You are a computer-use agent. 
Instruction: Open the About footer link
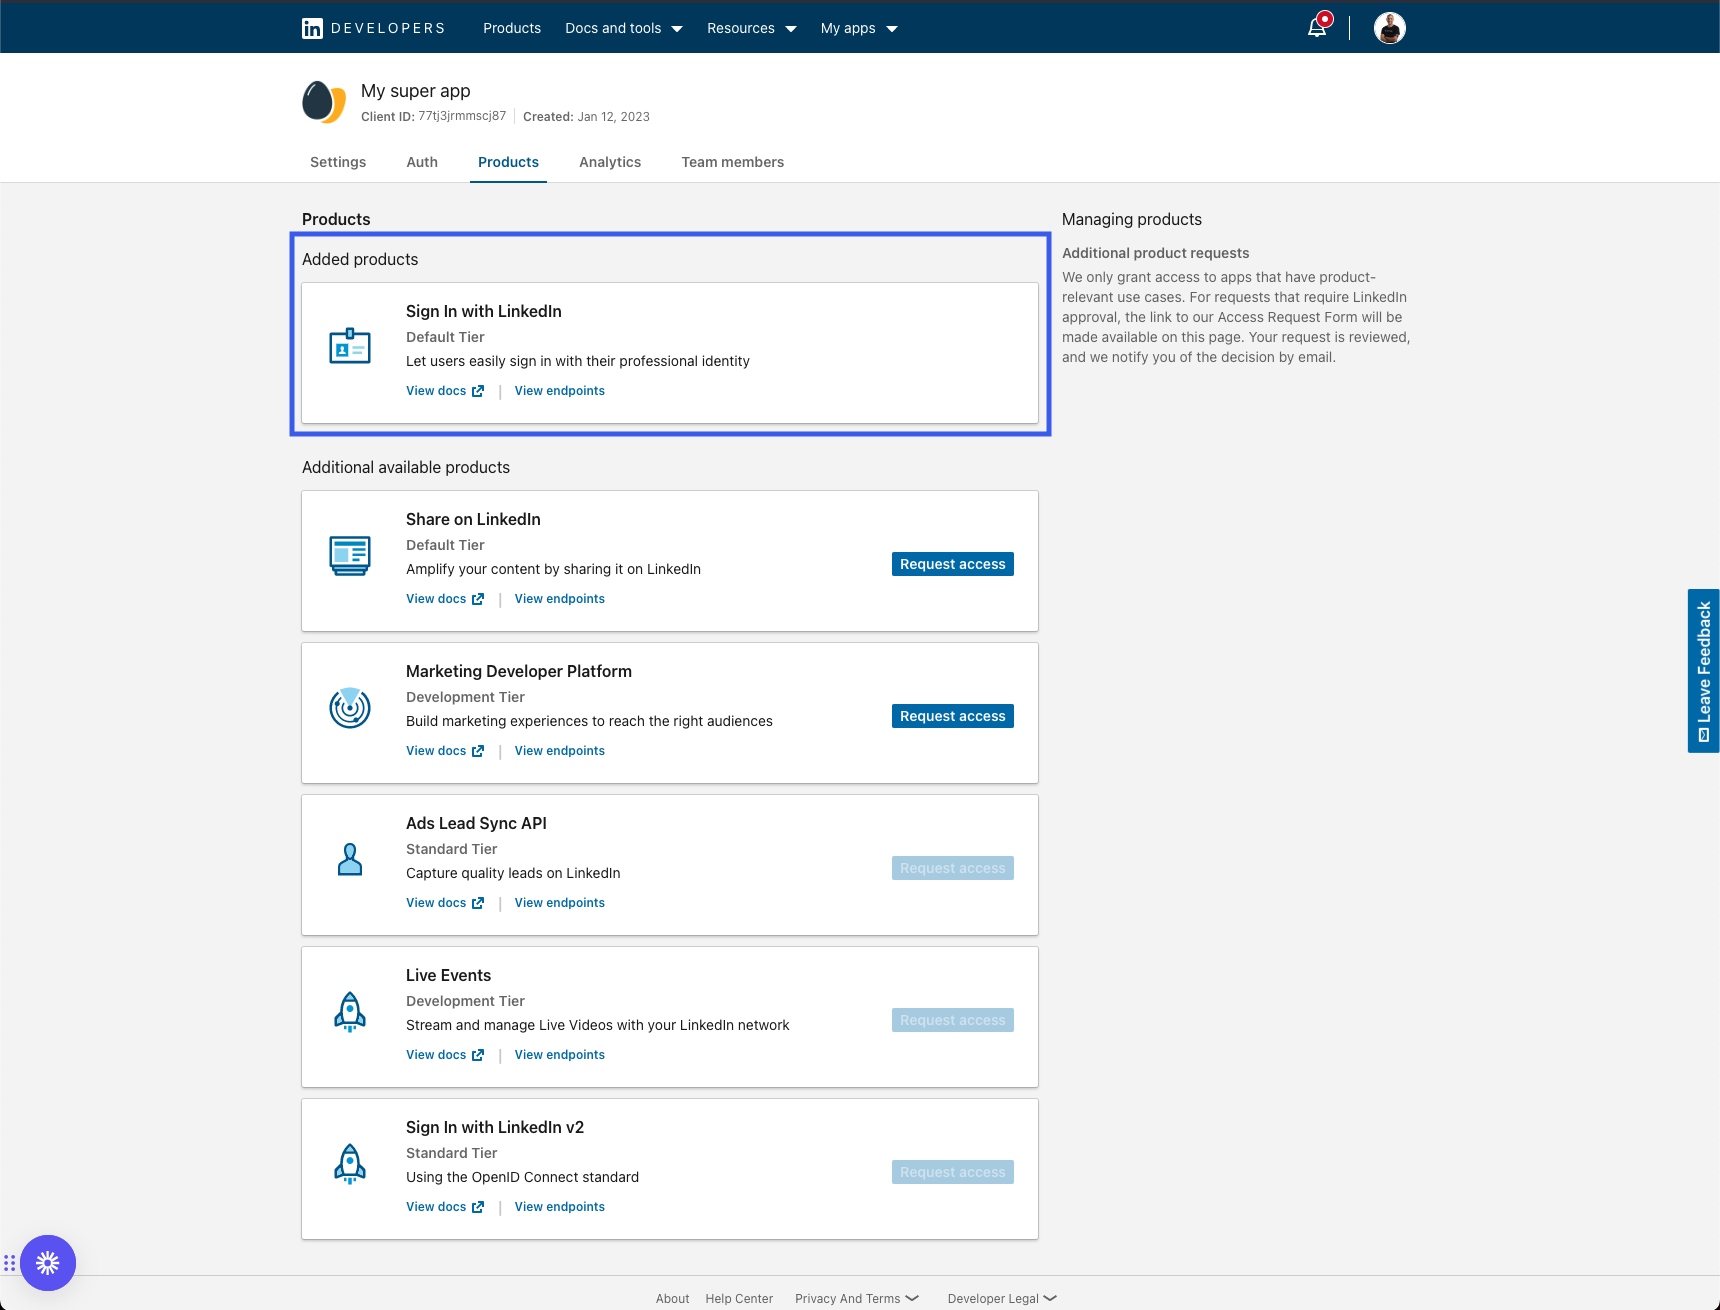(672, 1299)
